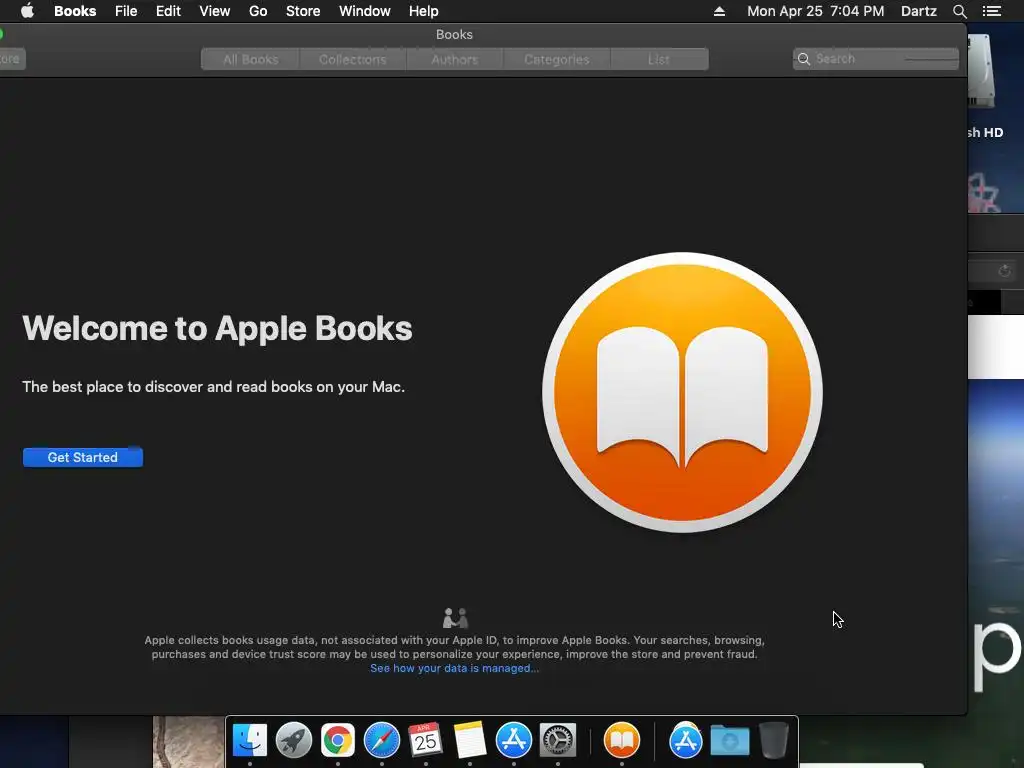Select the hard drive icon on desktop

[x=982, y=72]
